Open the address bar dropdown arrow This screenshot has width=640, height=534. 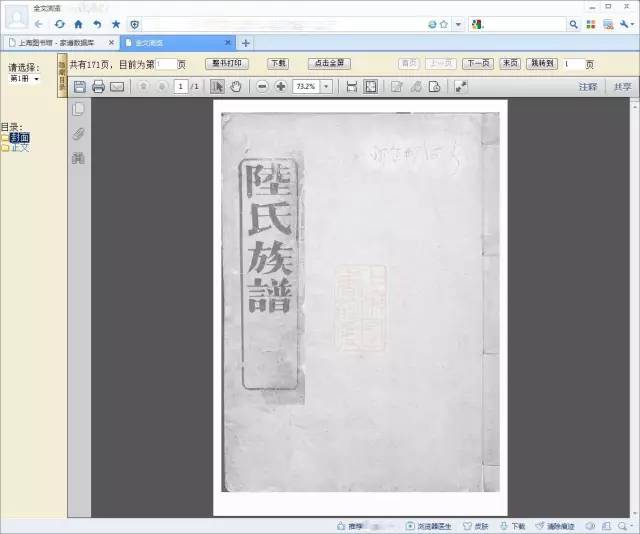(x=458, y=24)
